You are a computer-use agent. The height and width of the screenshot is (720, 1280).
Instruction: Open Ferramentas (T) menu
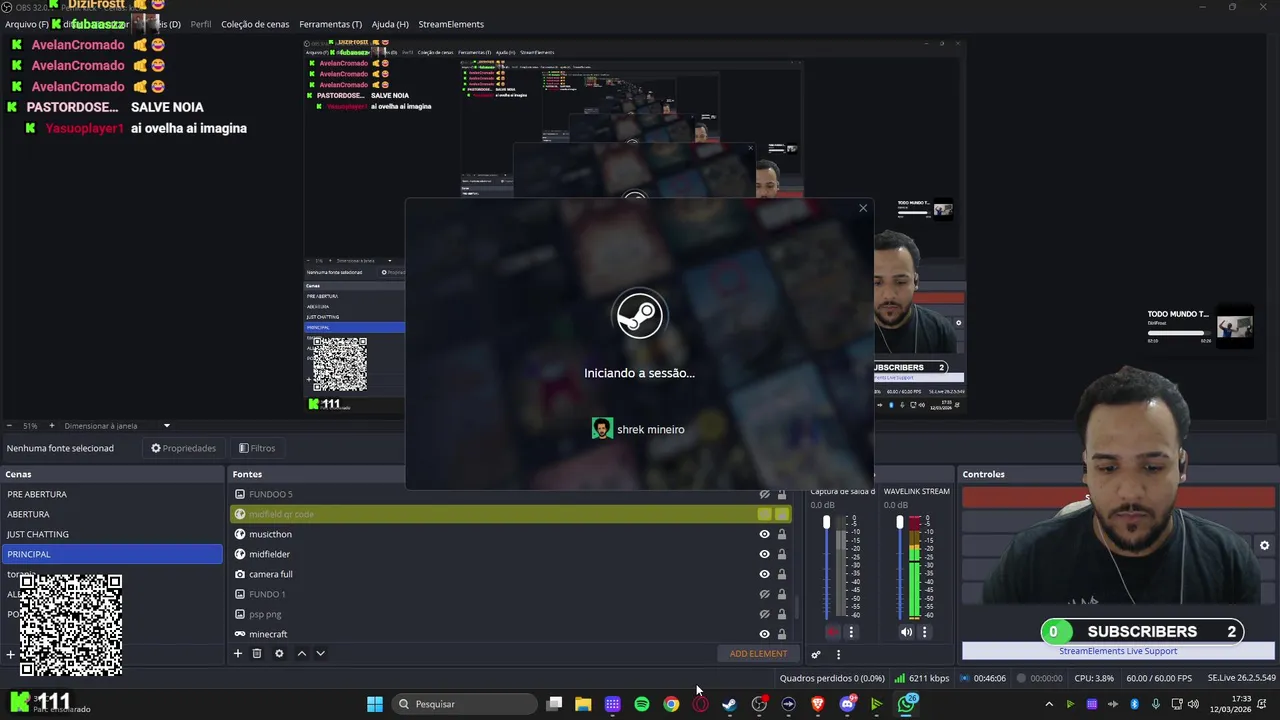330,24
